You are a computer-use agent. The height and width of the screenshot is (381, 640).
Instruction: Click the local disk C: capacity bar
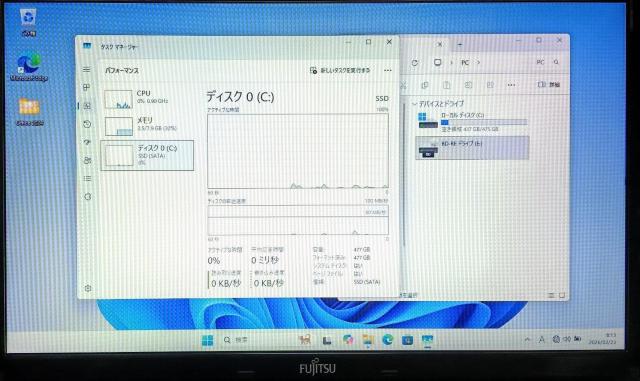point(484,122)
